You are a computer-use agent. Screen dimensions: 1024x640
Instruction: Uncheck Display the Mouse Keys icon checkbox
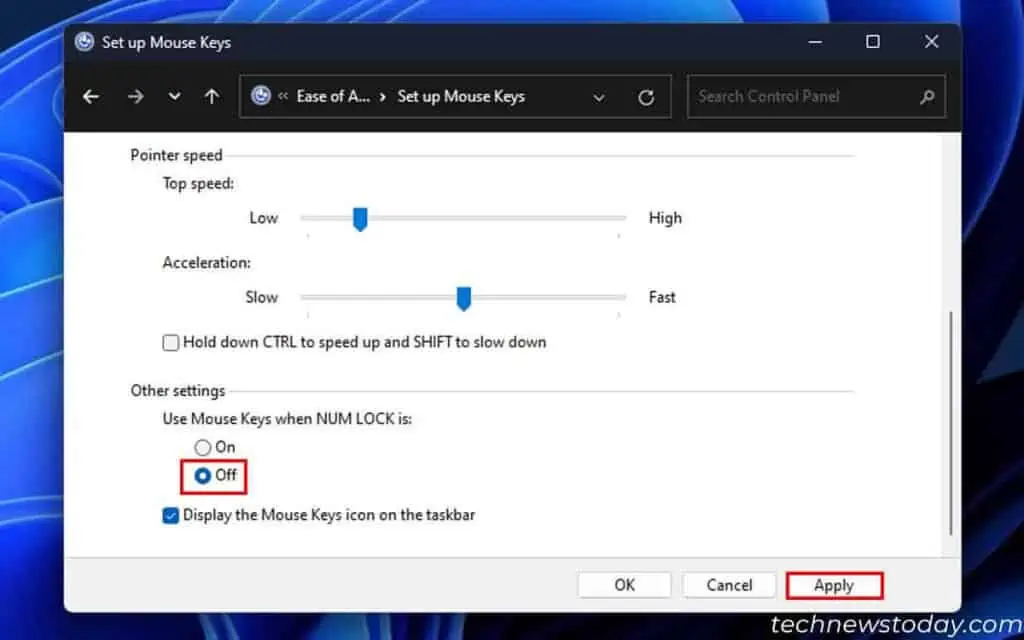pos(170,516)
